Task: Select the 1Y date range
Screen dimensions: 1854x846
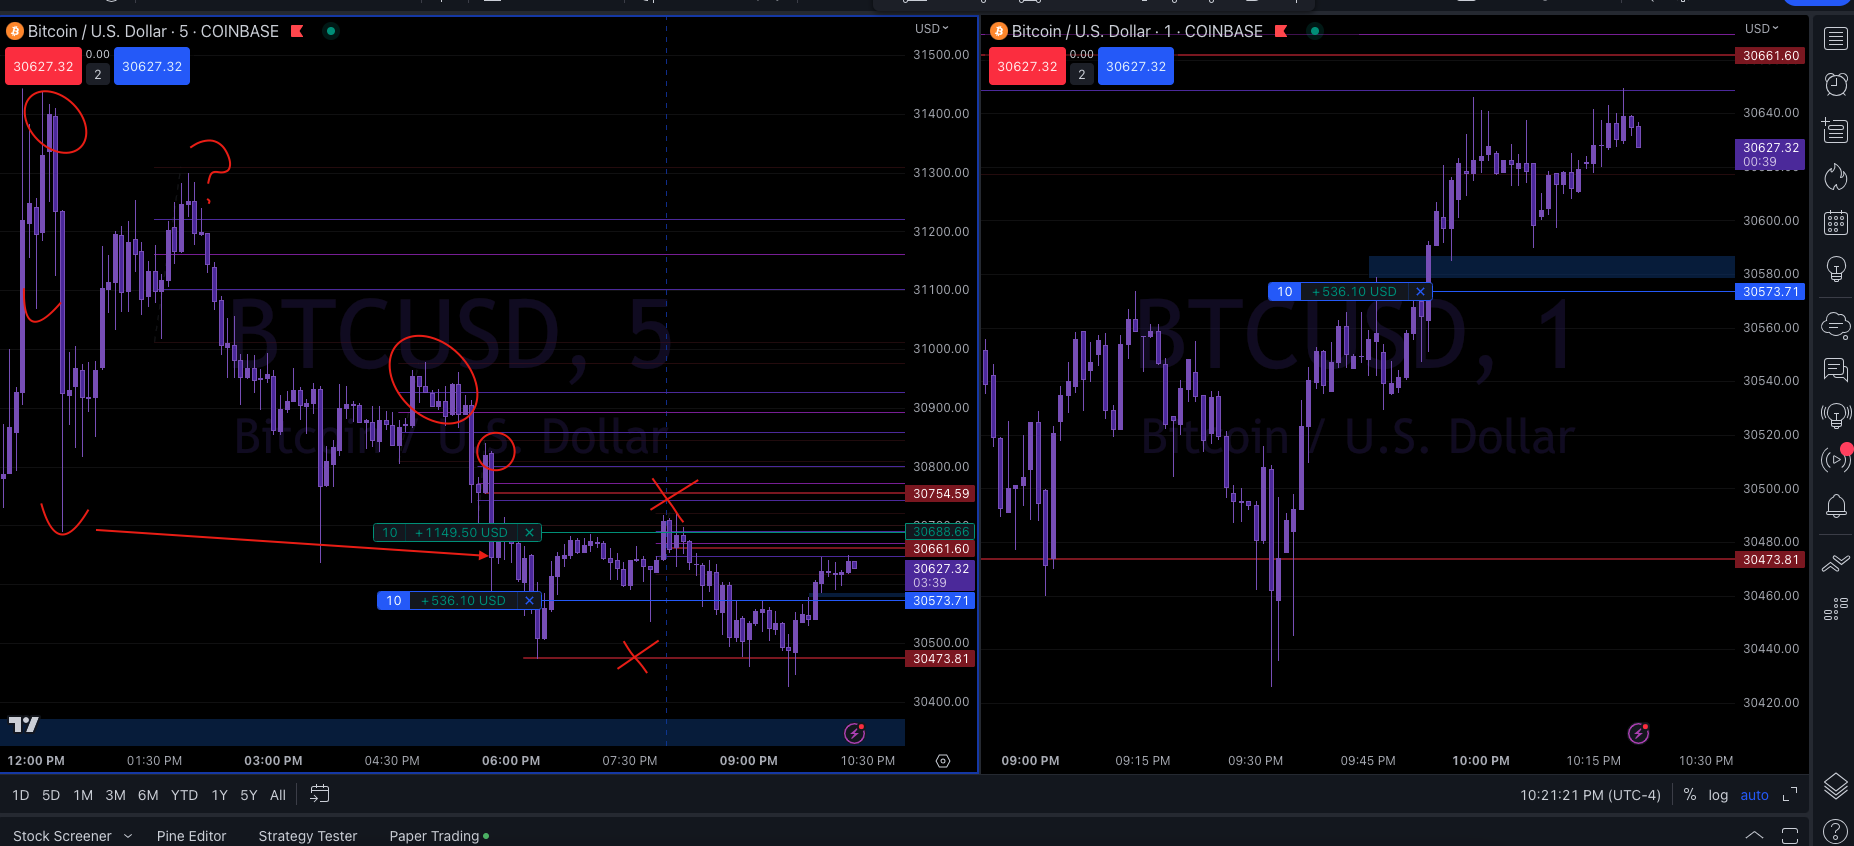Action: point(220,795)
